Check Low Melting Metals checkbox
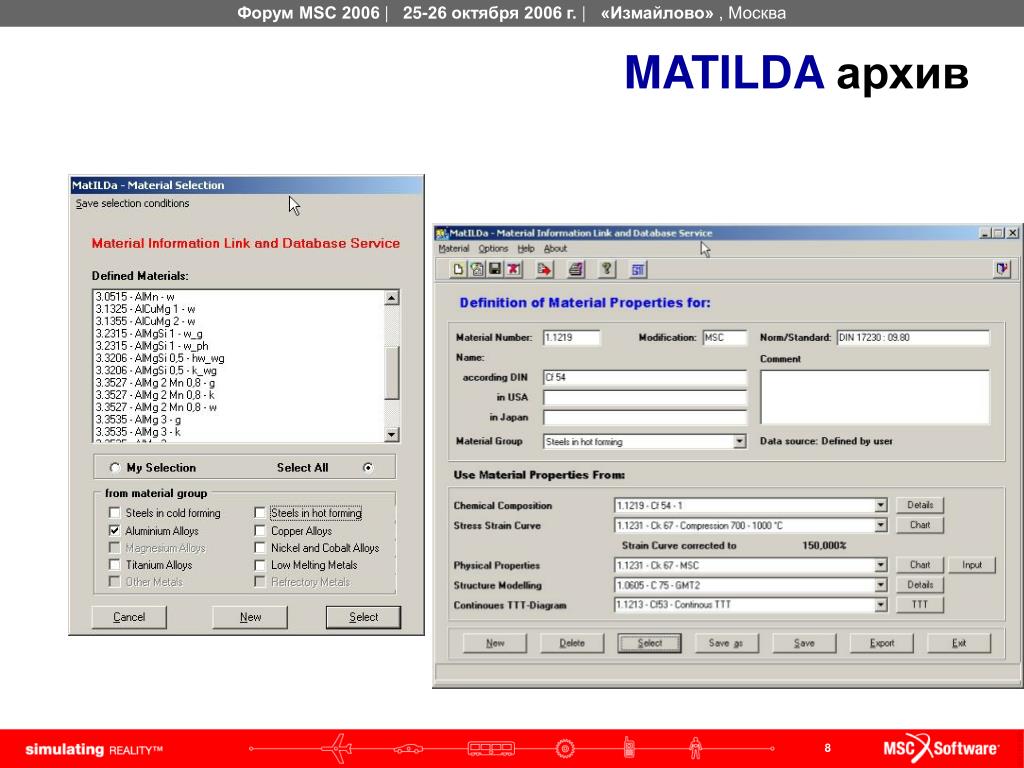1024x768 pixels. (260, 564)
